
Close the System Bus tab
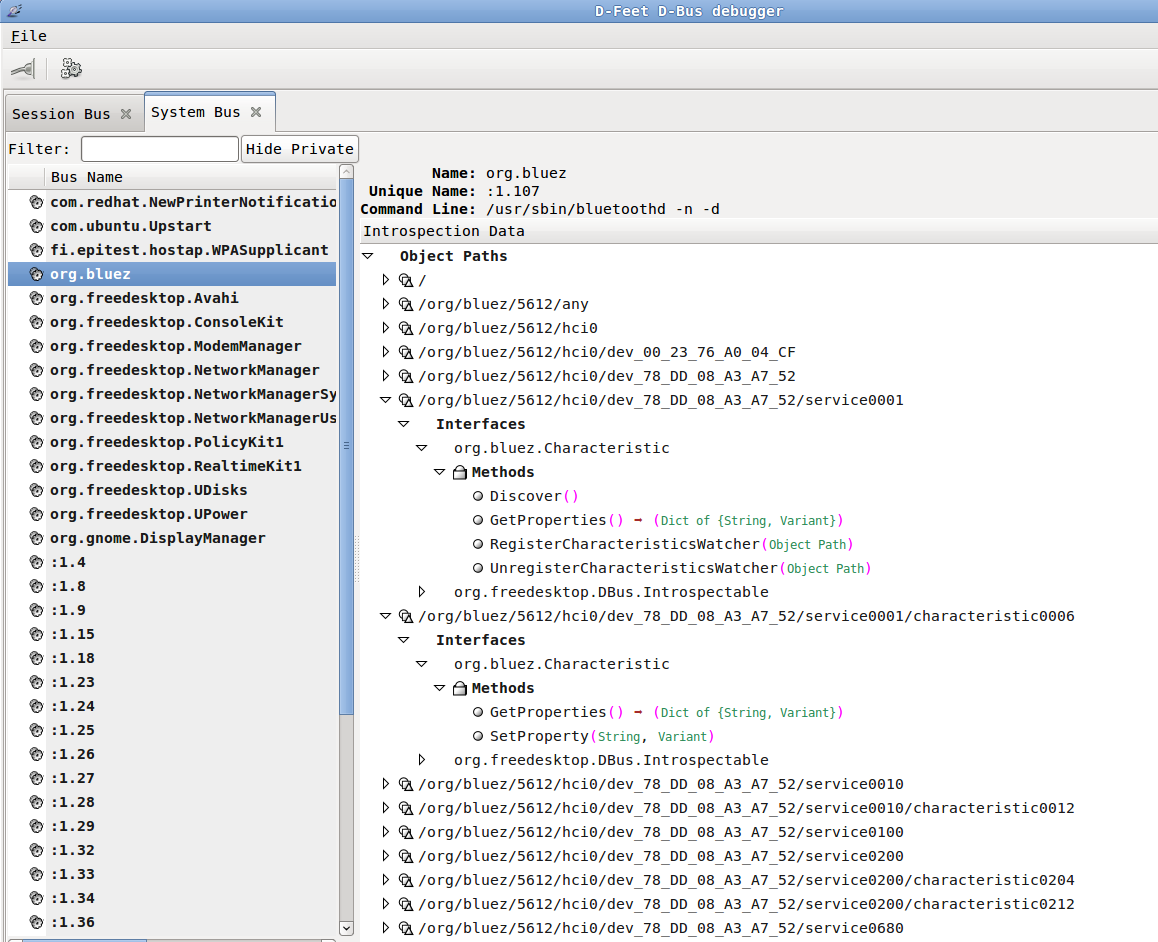click(x=256, y=112)
